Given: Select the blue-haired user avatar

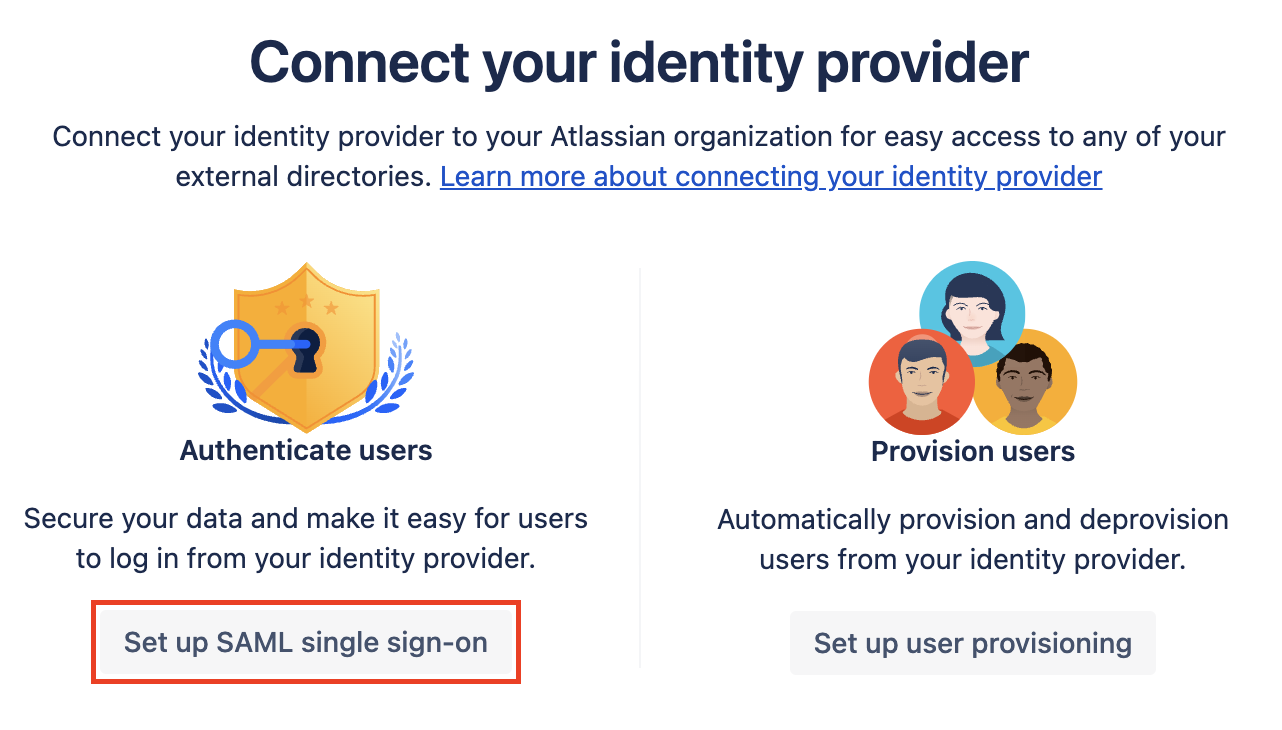Looking at the screenshot, I should 973,310.
